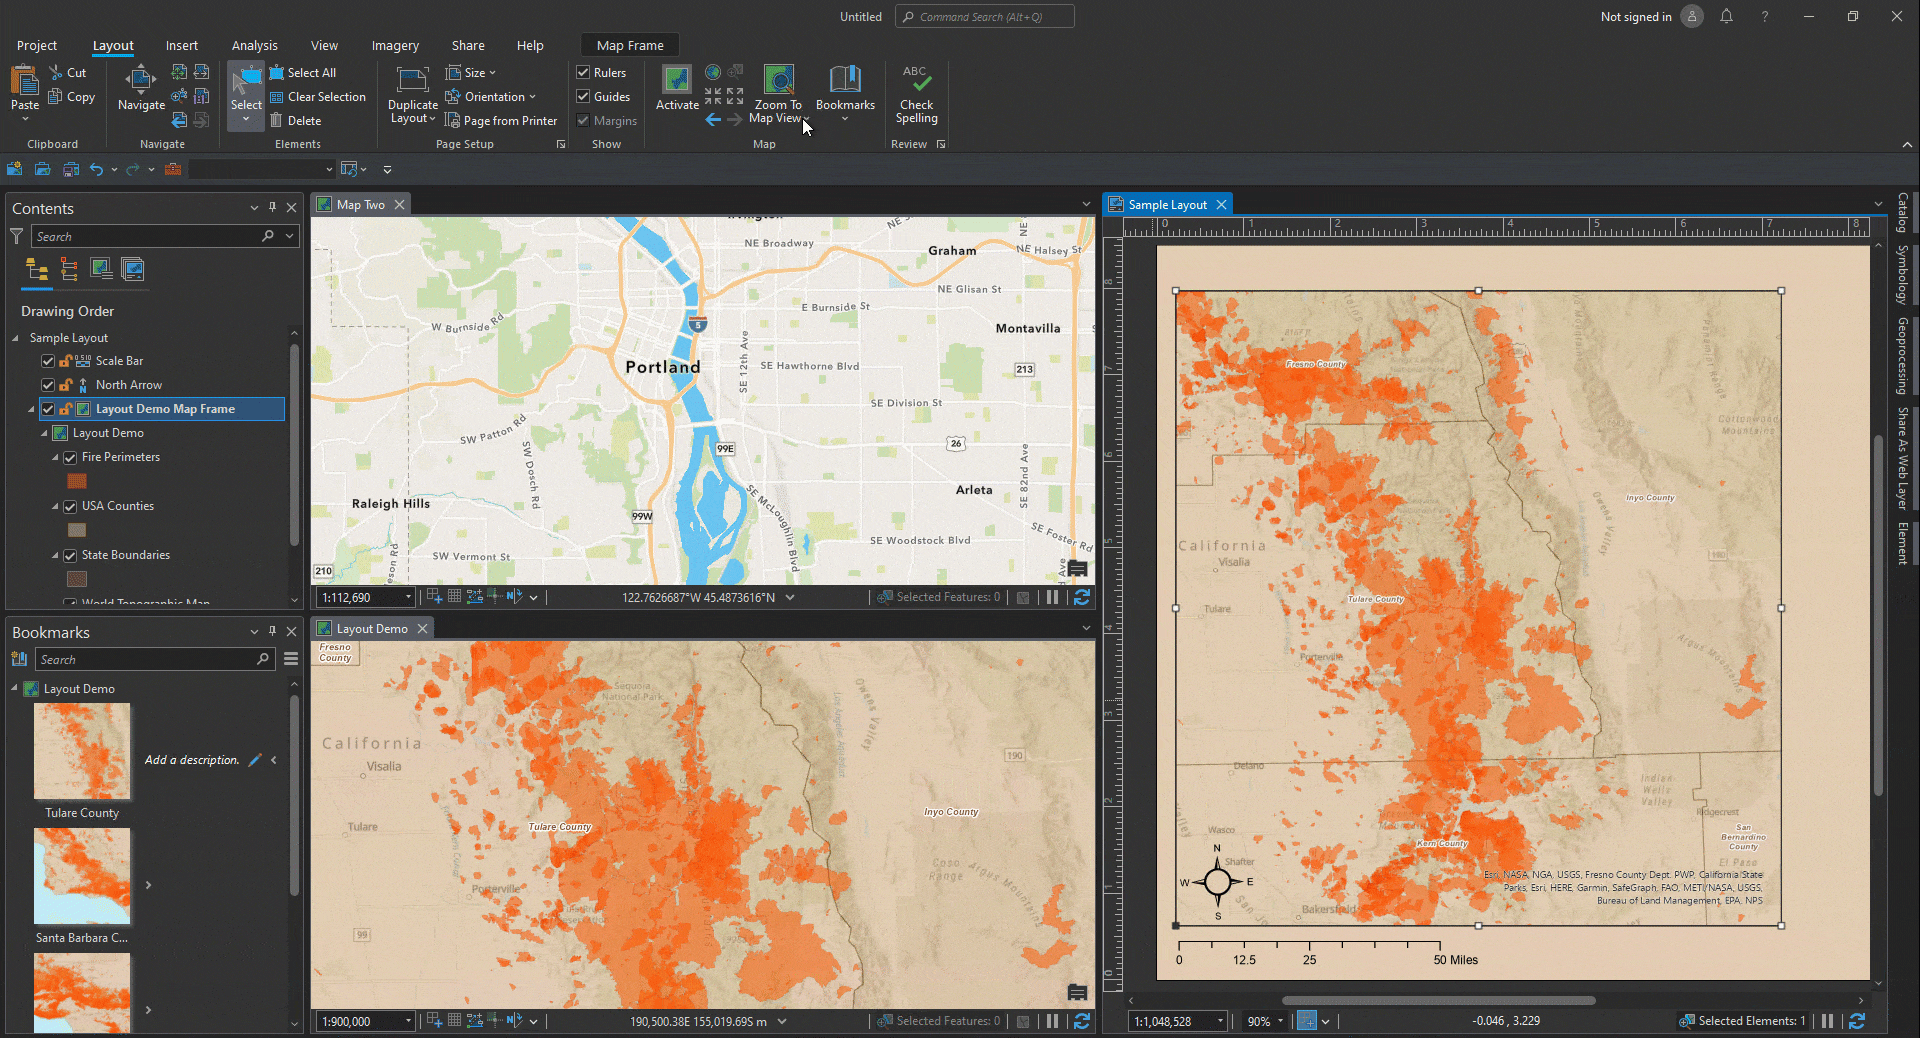Click the Activate map frame icon
This screenshot has height=1038, width=1920.
pyautogui.click(x=677, y=80)
